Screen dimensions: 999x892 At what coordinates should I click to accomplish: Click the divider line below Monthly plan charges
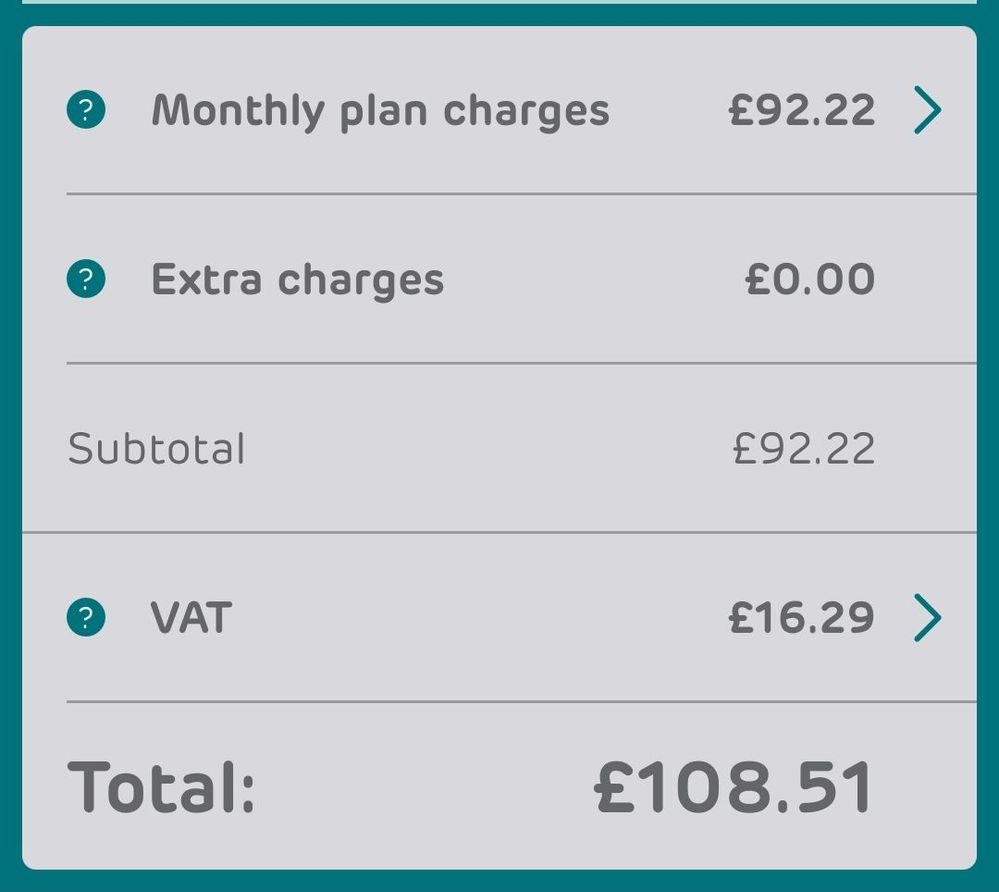coord(520,194)
